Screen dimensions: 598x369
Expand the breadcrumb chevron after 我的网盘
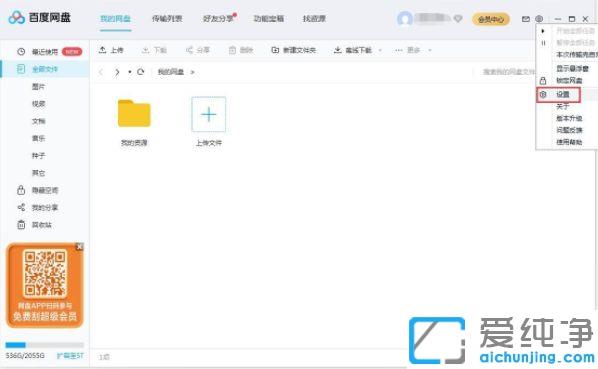pyautogui.click(x=192, y=72)
